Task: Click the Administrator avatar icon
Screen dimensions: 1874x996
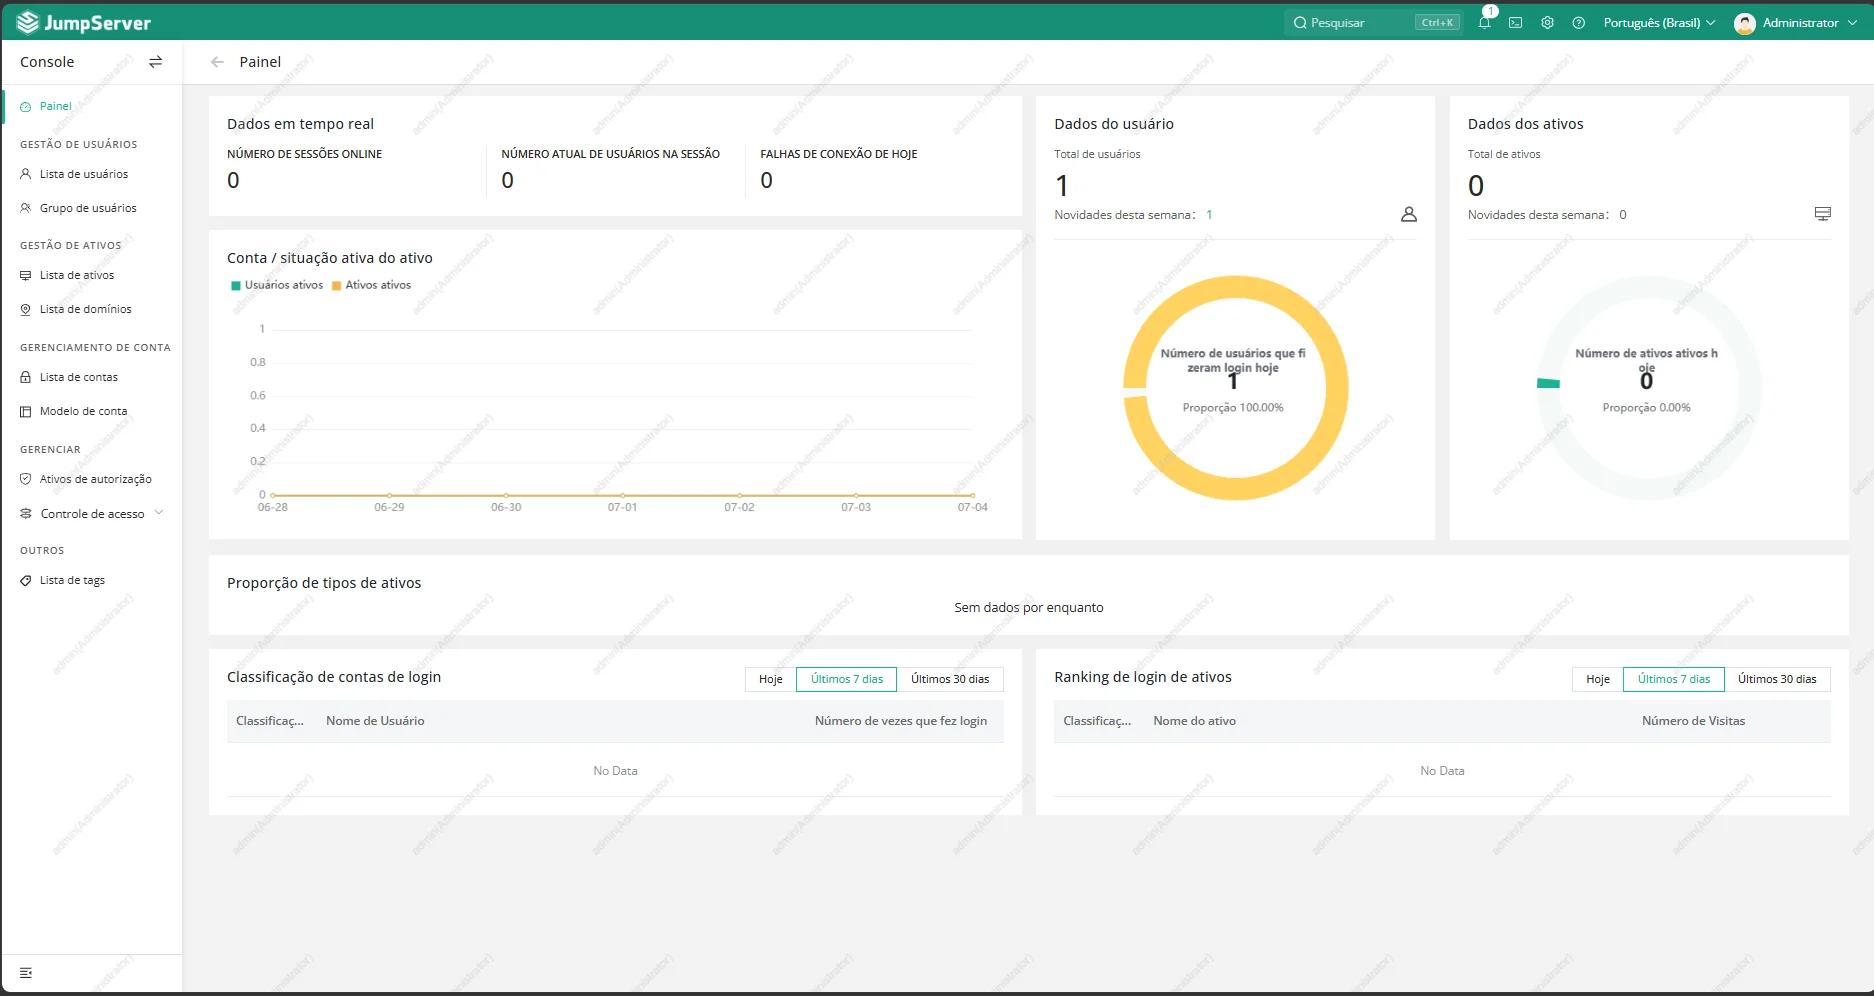Action: click(1744, 23)
